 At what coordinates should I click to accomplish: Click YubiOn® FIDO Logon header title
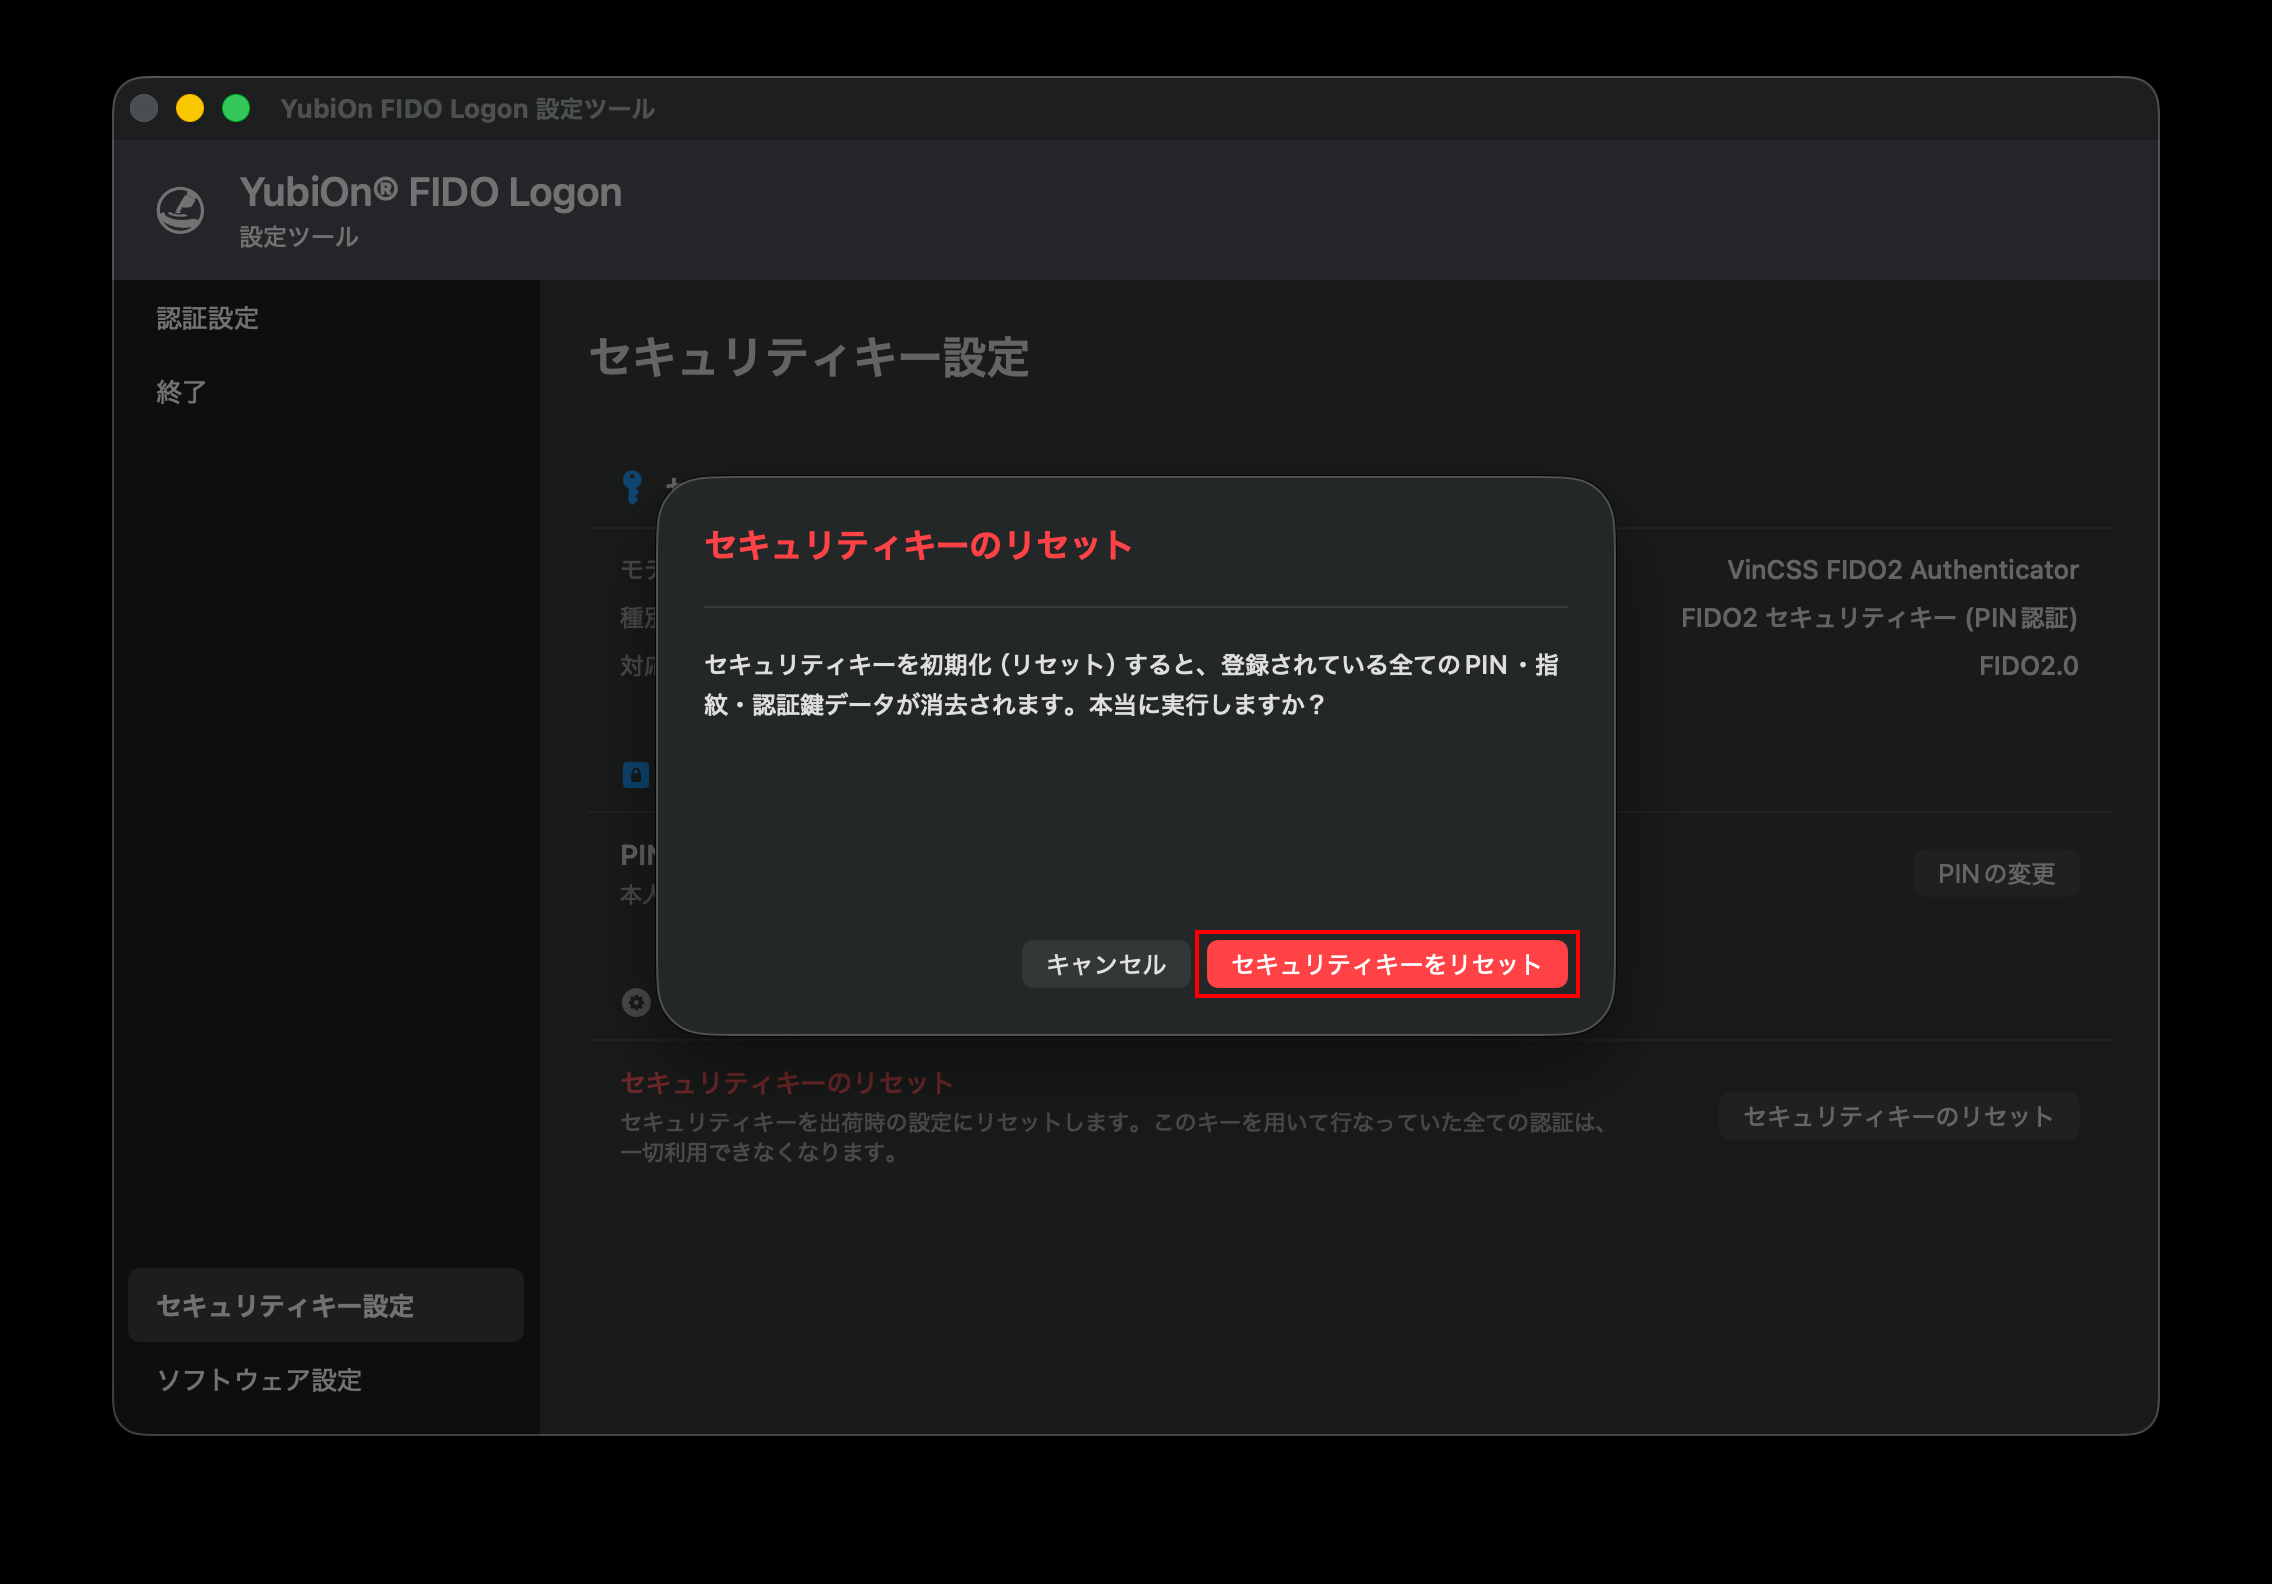pyautogui.click(x=431, y=192)
